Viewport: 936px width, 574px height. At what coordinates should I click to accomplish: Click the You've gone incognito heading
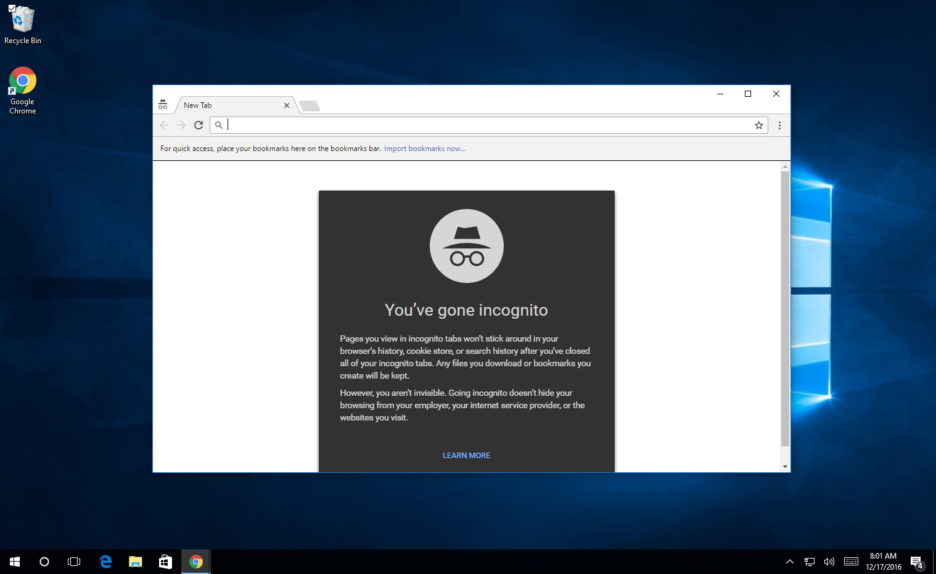pos(466,310)
